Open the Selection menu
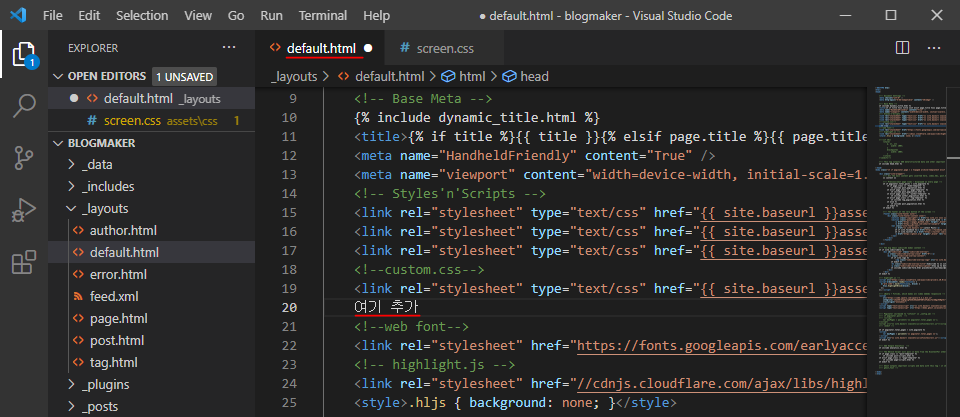Screen dimensions: 960x417 (142, 15)
